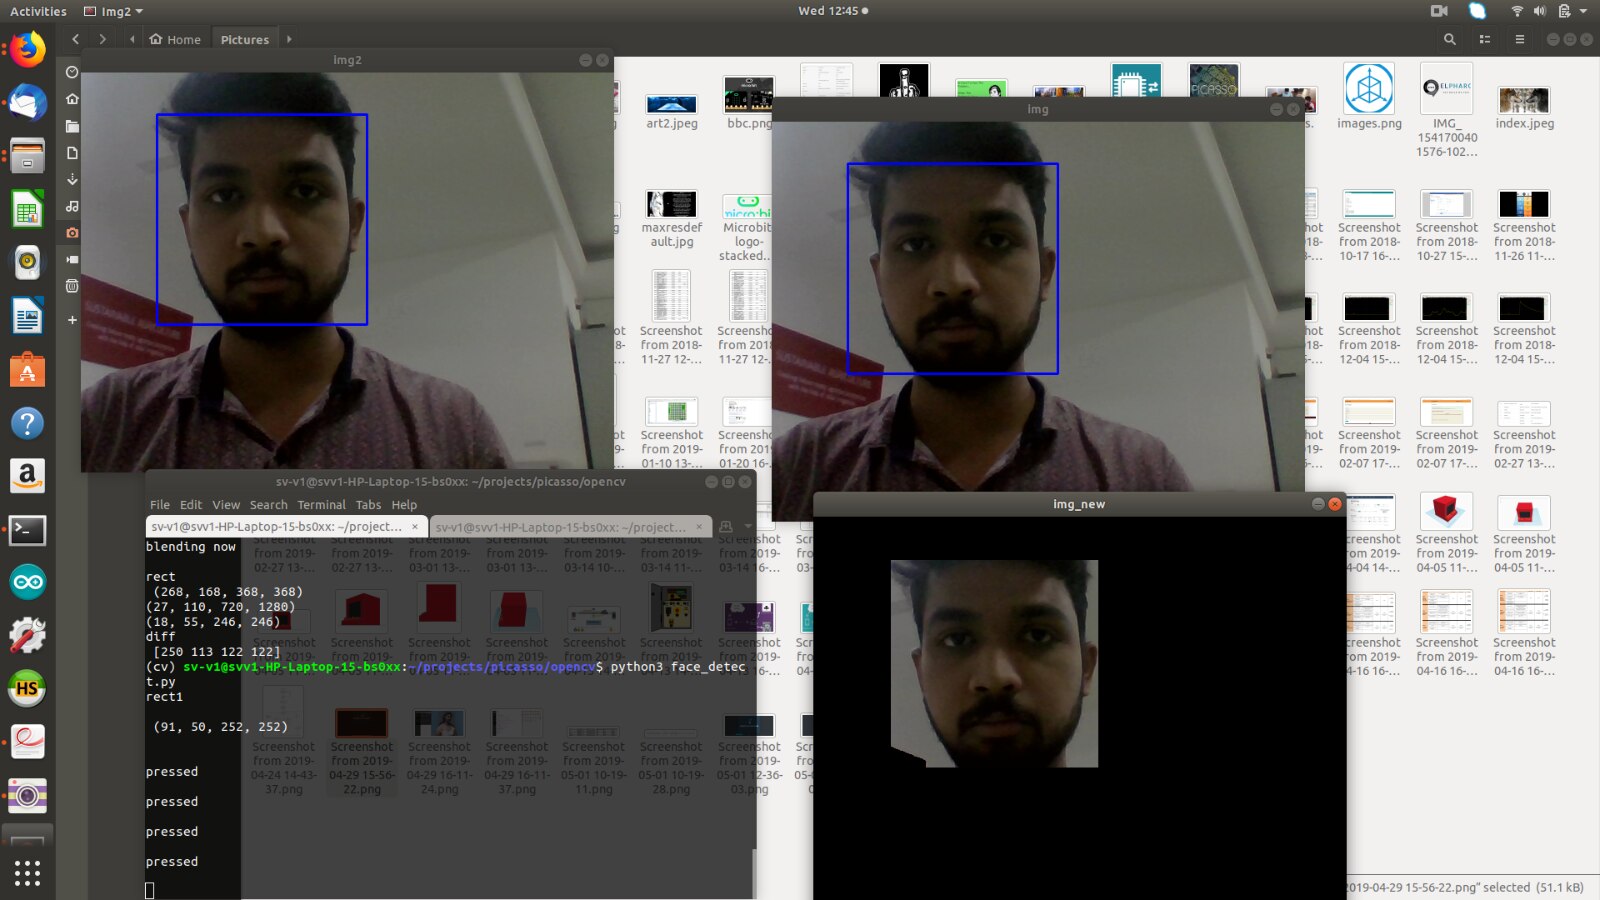Show Applications grid in the dock

(x=27, y=873)
